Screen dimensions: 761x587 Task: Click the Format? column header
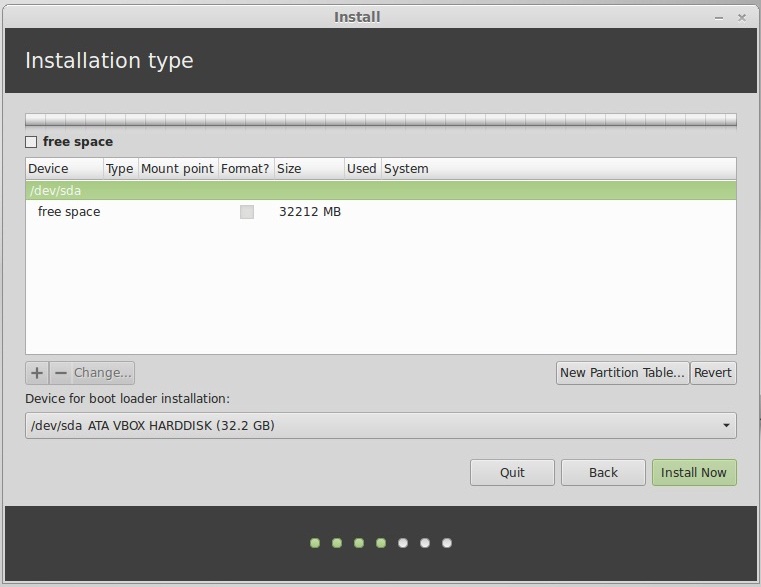coord(246,168)
